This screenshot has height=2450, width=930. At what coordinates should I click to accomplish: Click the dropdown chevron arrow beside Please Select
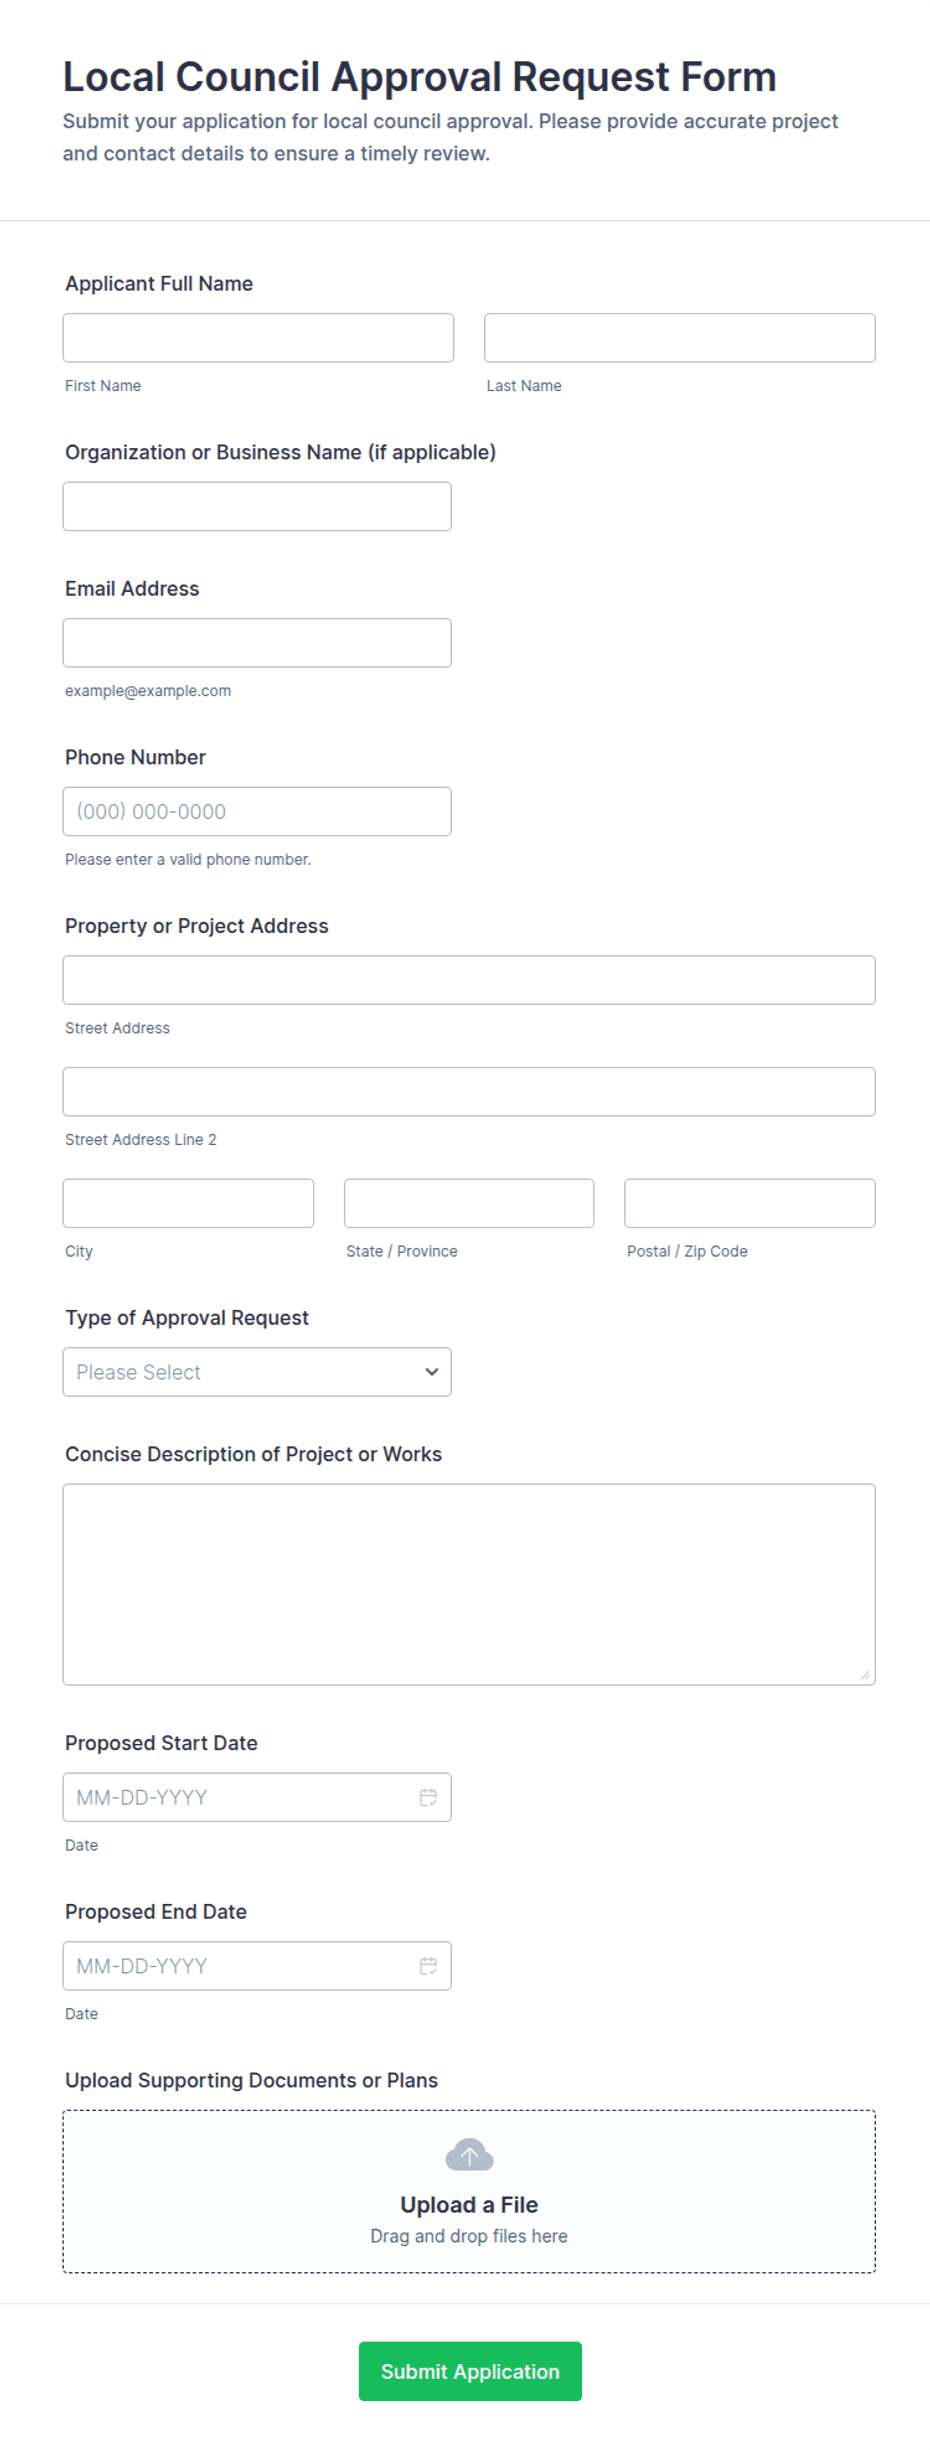432,1372
